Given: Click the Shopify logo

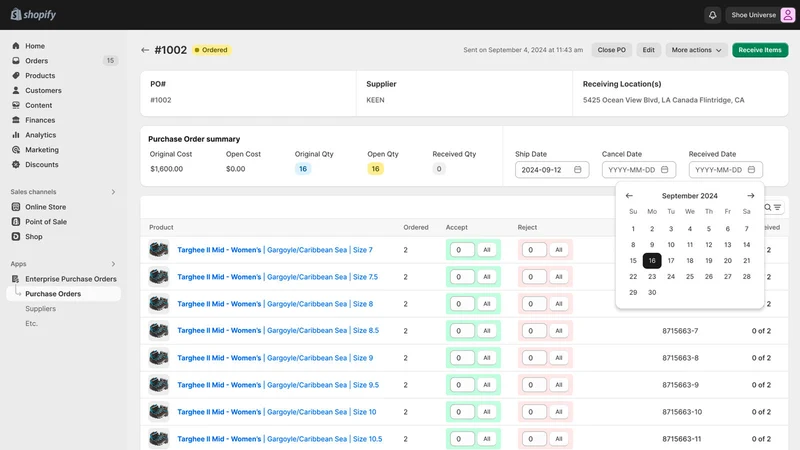Looking at the screenshot, I should pyautogui.click(x=33, y=14).
